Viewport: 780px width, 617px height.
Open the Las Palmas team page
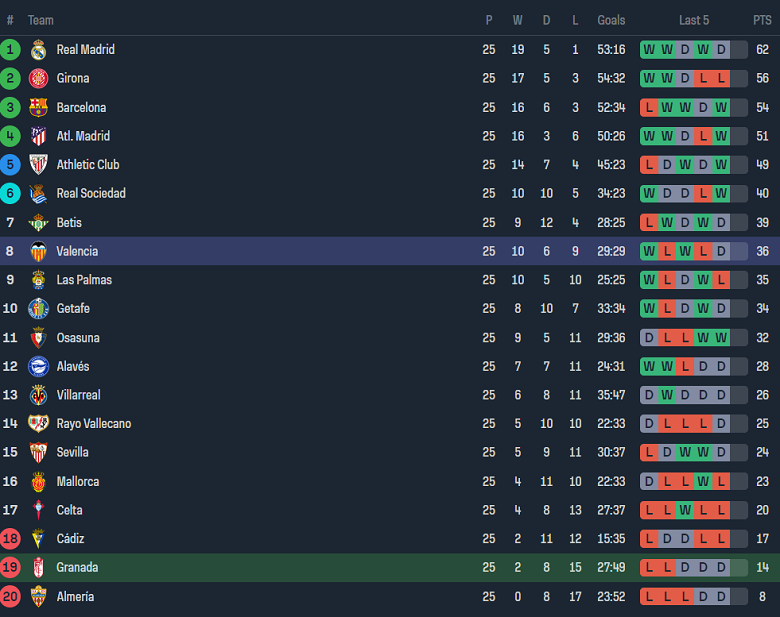[x=84, y=280]
